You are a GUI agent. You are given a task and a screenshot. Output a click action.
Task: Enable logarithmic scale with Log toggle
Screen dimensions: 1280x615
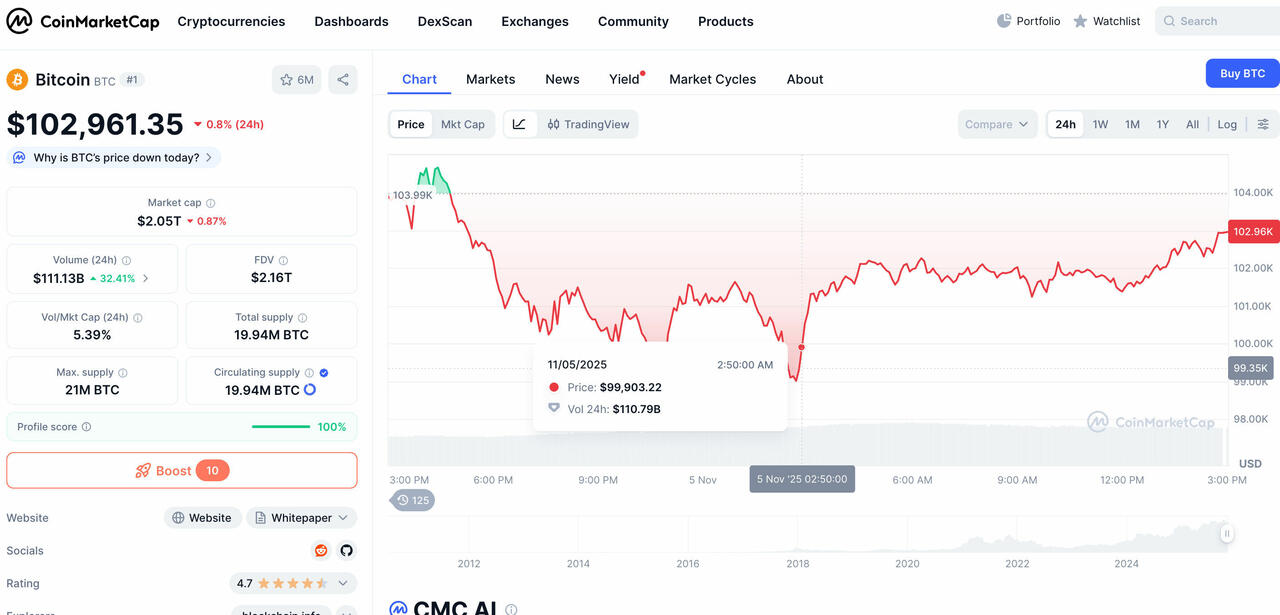pyautogui.click(x=1227, y=124)
